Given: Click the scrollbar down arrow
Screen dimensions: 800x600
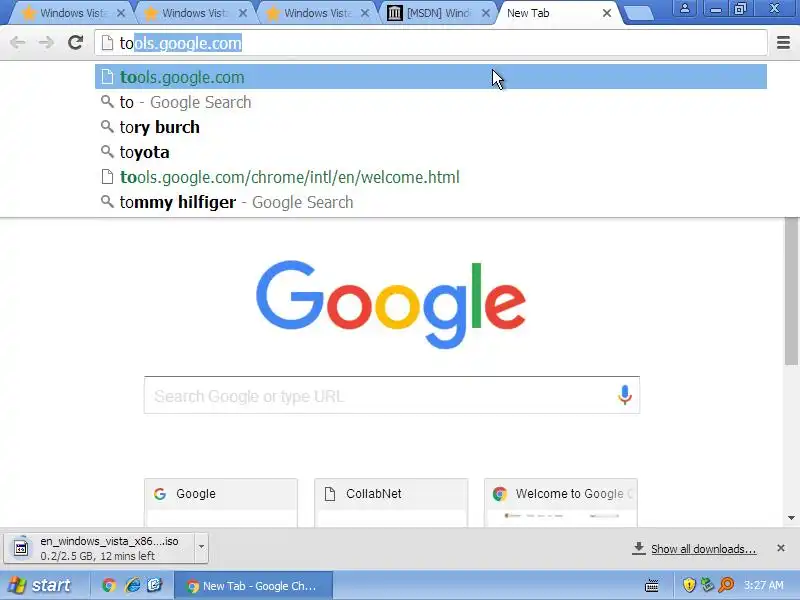Looking at the screenshot, I should pos(791,518).
